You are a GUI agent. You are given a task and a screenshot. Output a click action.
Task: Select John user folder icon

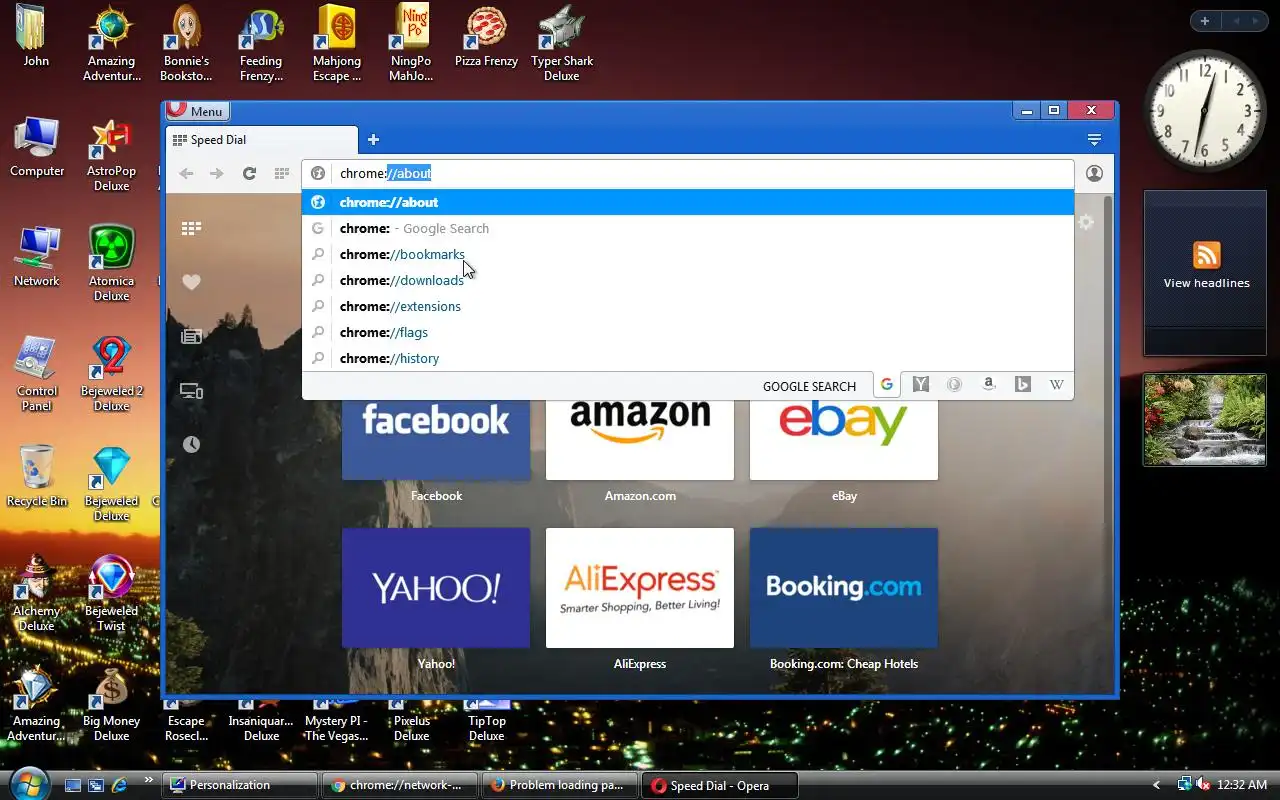point(36,37)
